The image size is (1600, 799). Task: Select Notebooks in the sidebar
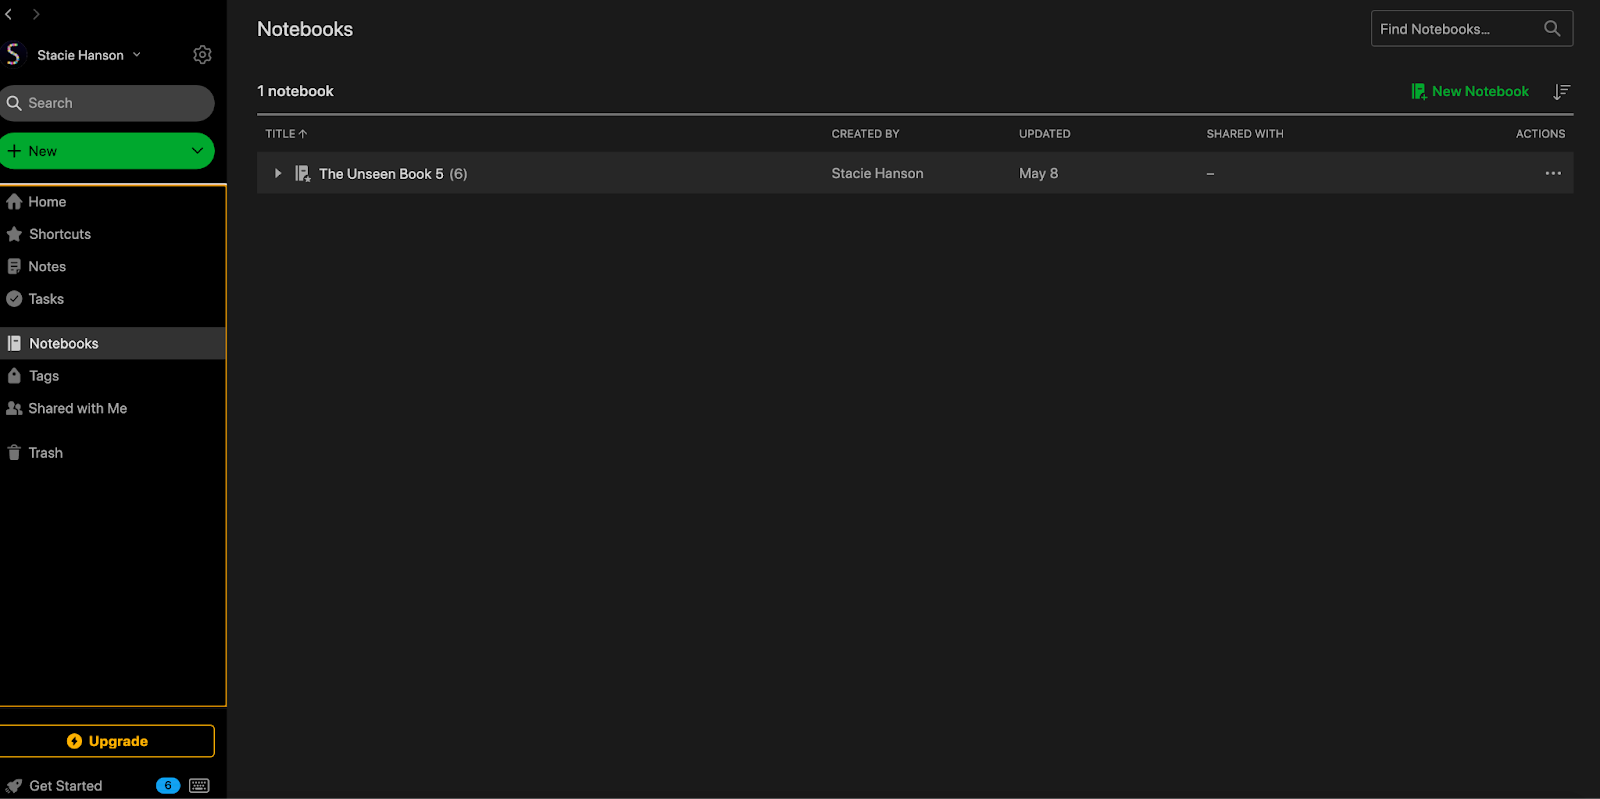113,343
